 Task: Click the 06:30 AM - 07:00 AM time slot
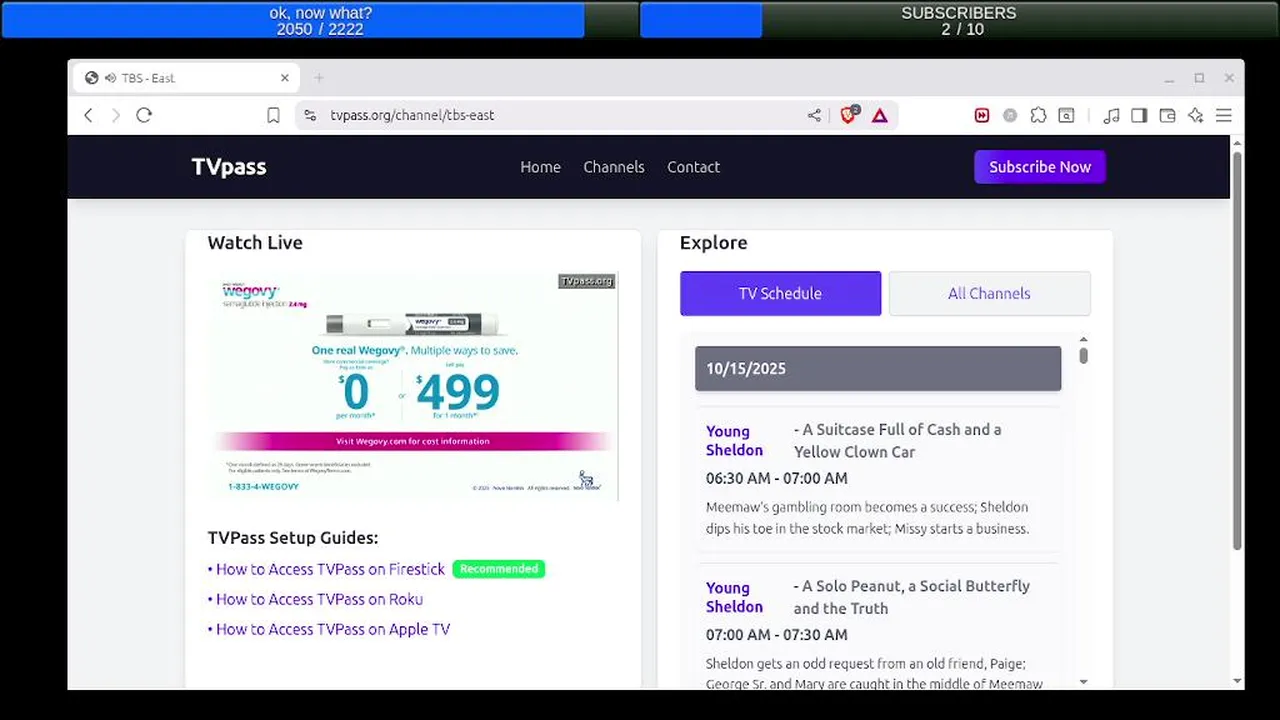pos(777,478)
